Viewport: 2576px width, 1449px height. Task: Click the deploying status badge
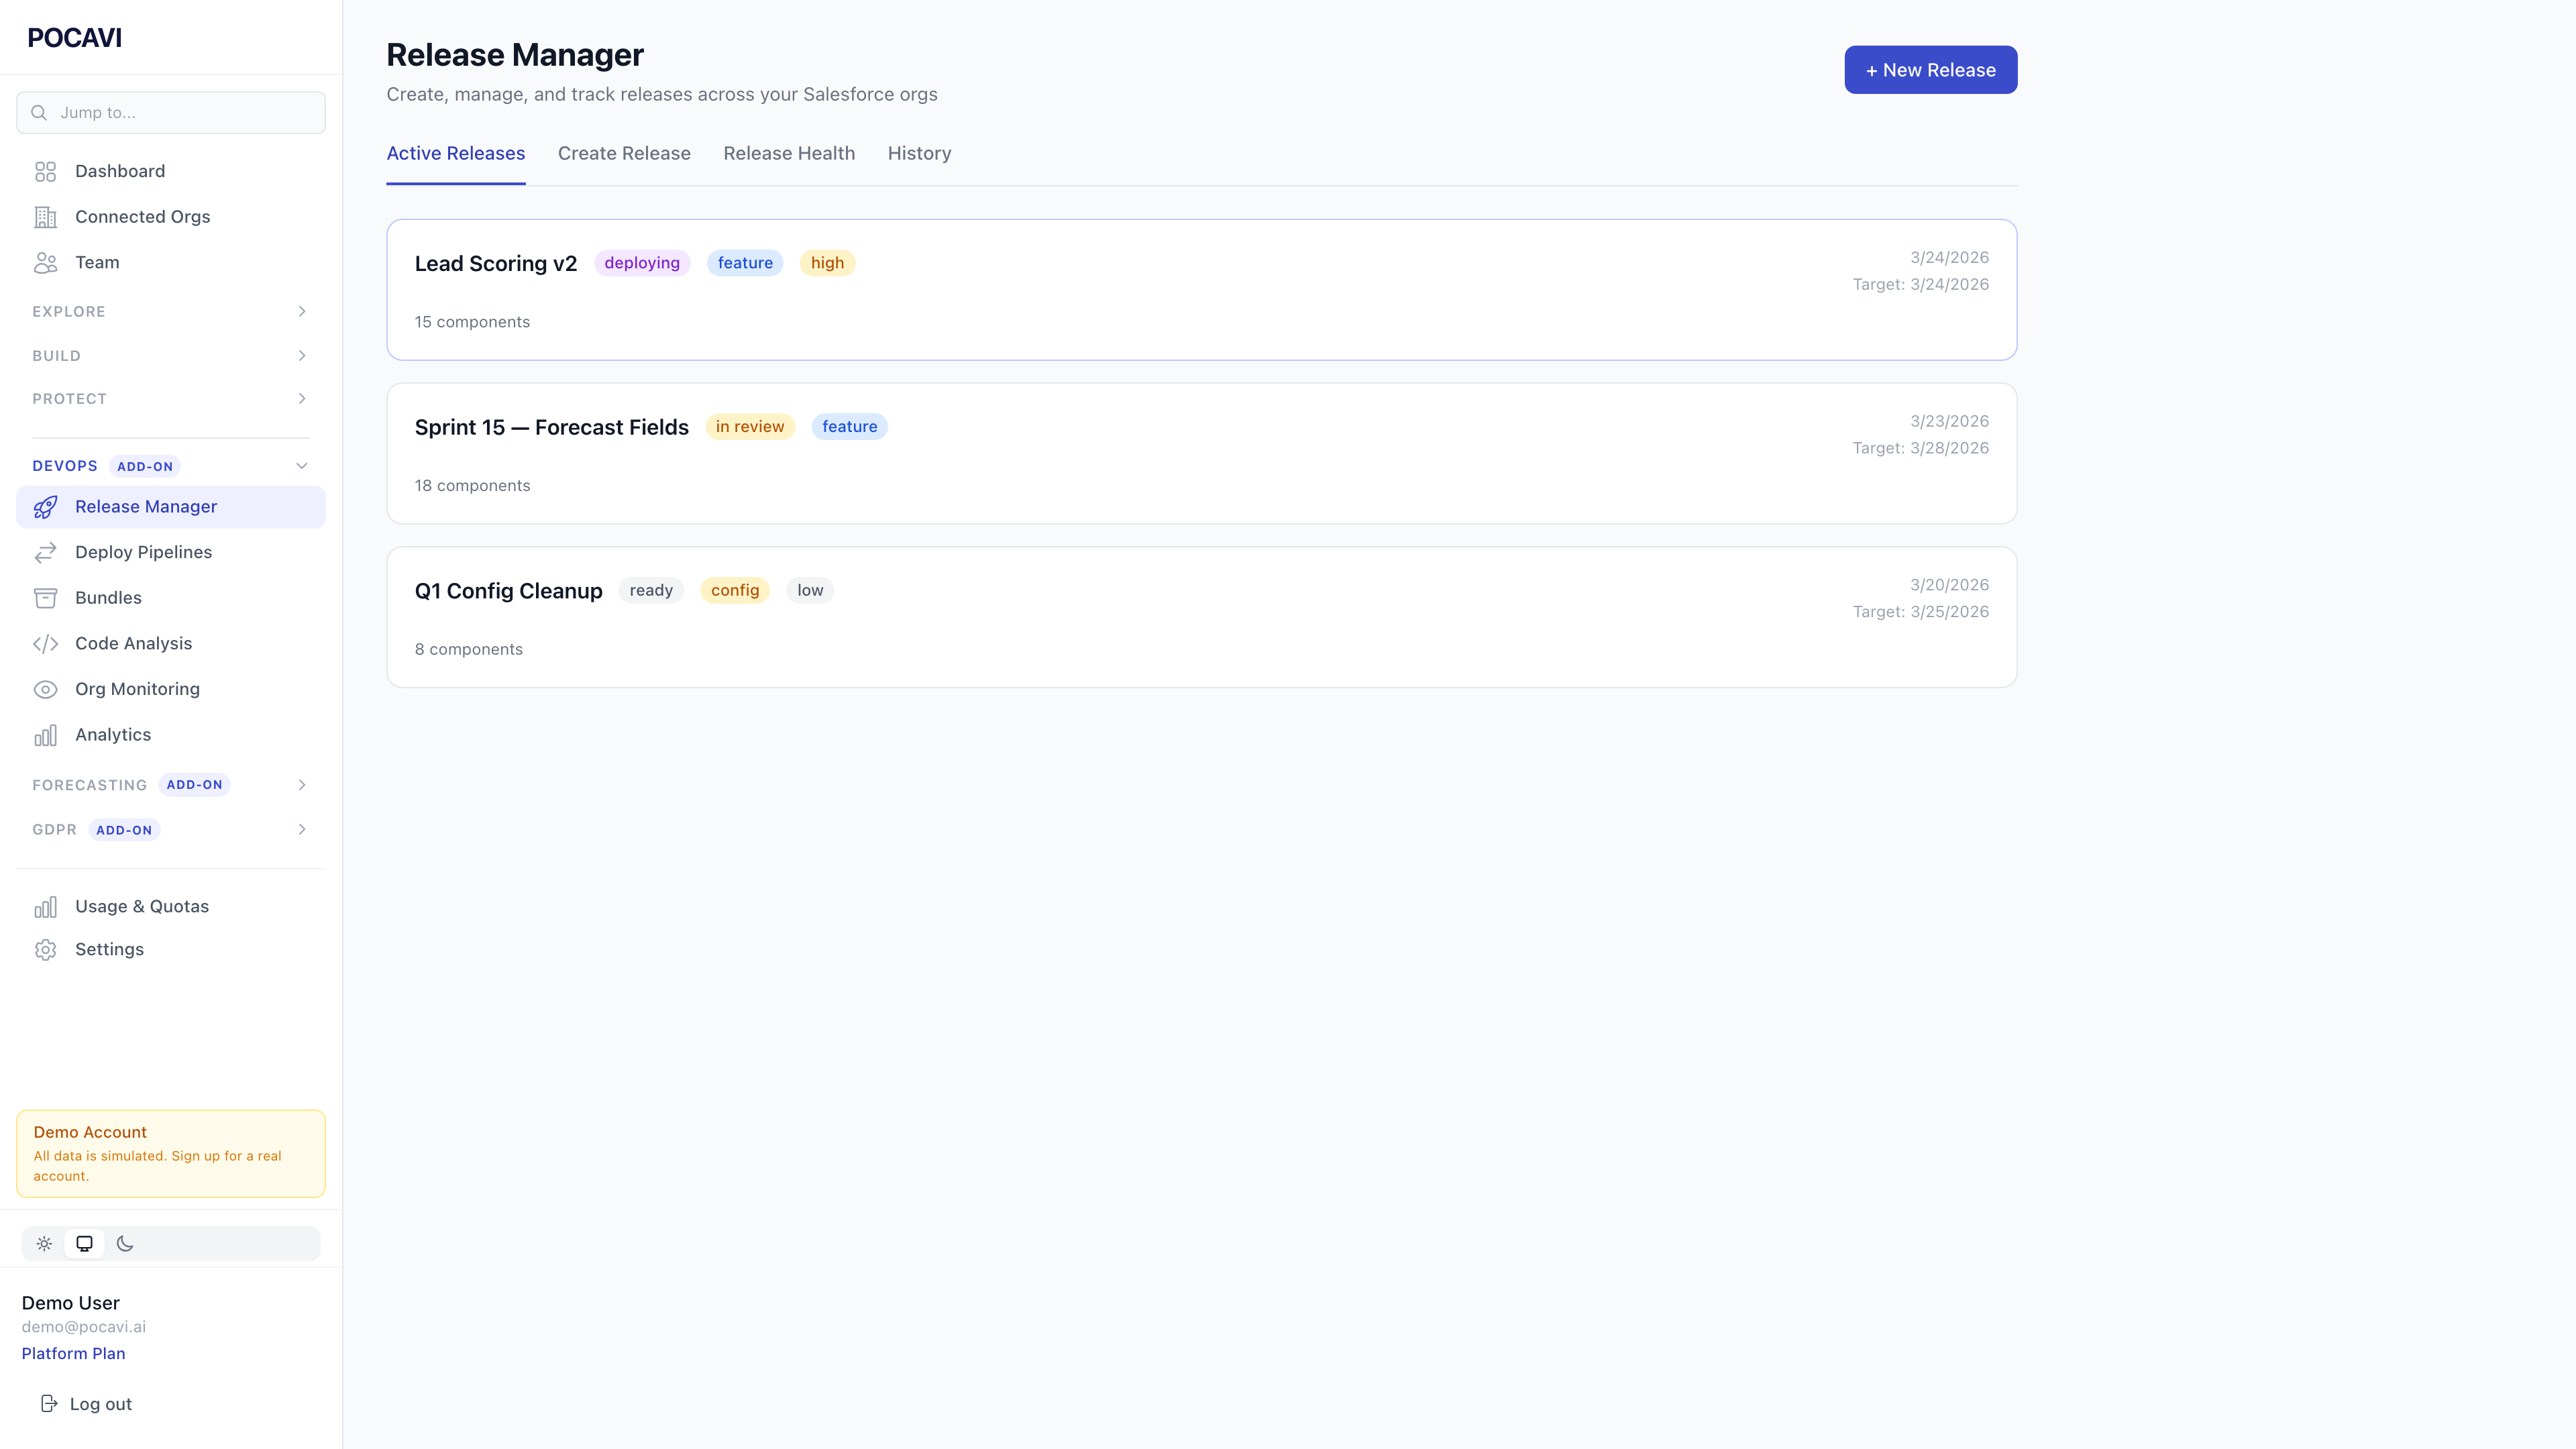pyautogui.click(x=642, y=263)
